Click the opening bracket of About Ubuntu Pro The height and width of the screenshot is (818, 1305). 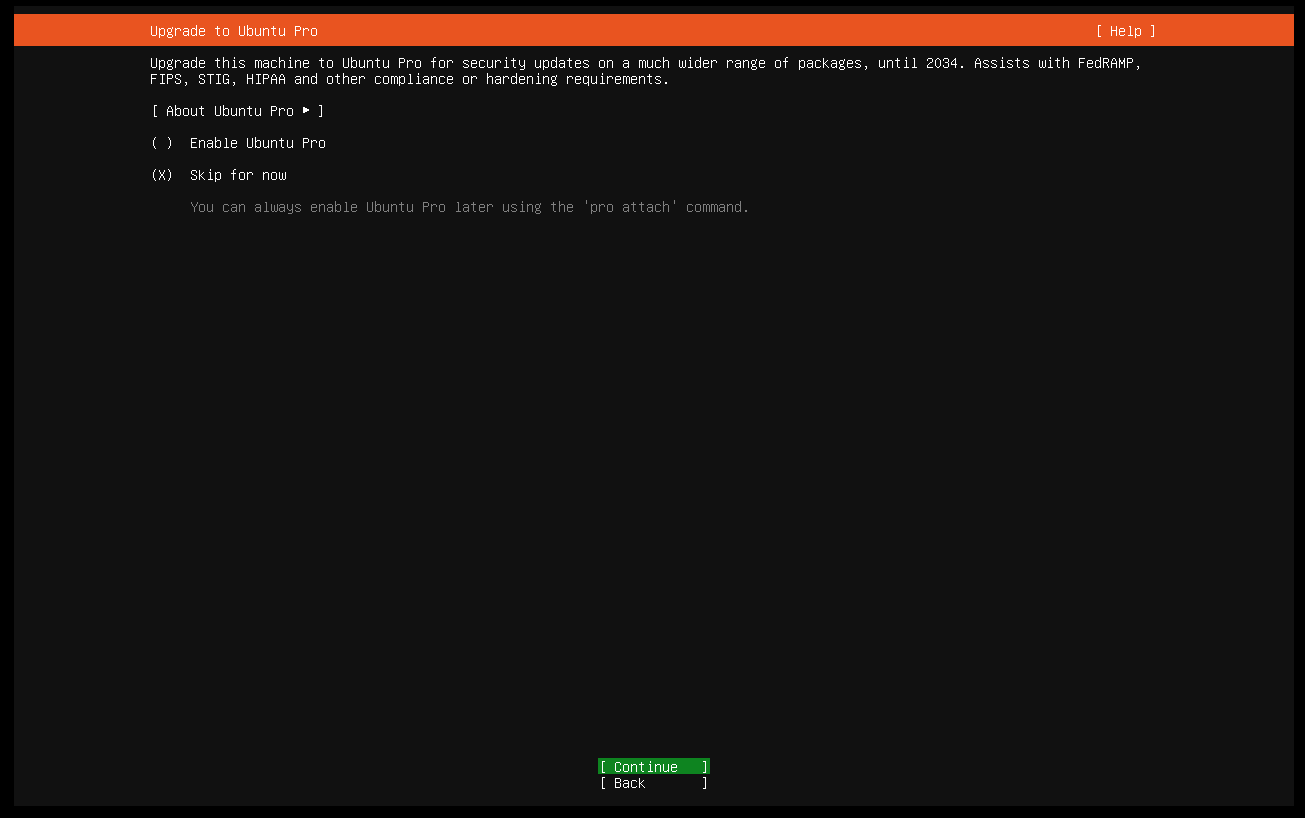click(155, 111)
